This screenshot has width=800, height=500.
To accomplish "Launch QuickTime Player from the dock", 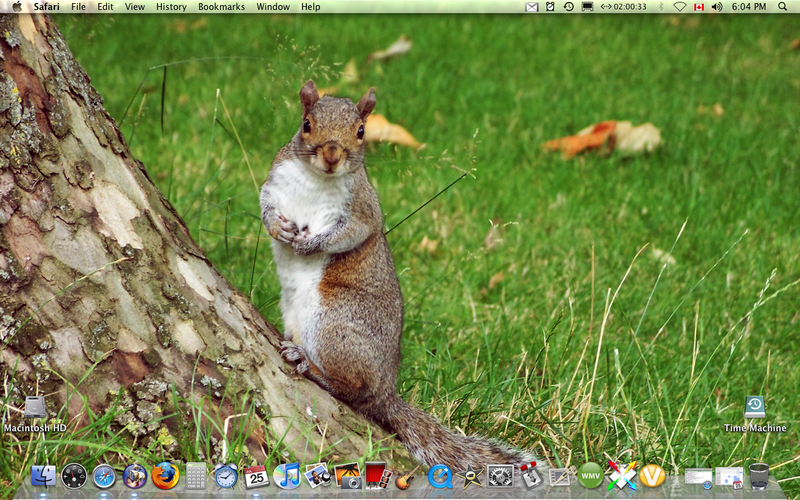I will tap(440, 477).
